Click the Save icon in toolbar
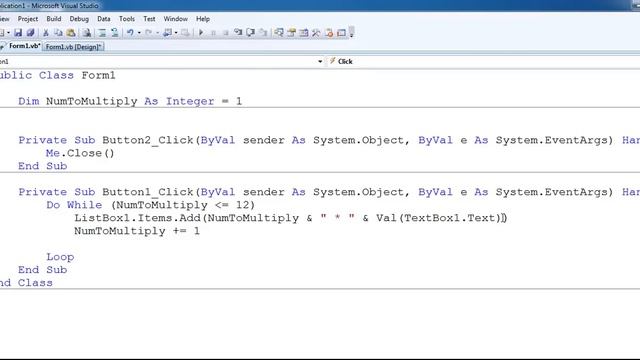 tap(18, 33)
